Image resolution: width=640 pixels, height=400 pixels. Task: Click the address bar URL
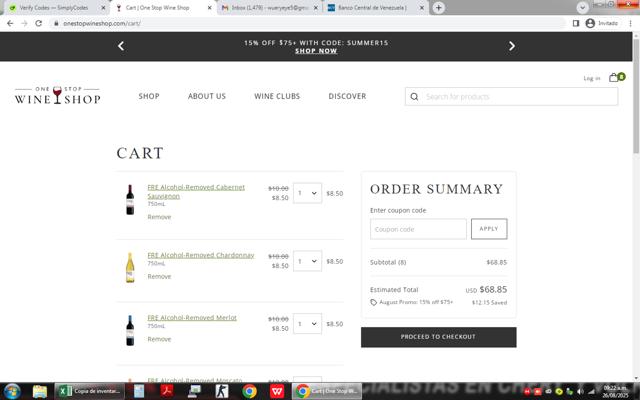102,23
